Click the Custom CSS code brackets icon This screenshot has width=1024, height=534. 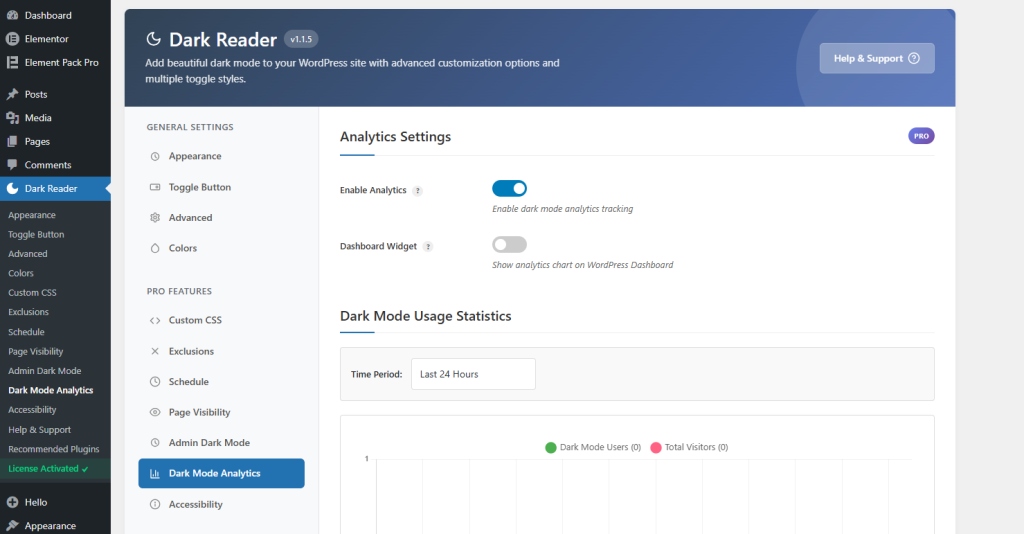click(155, 321)
